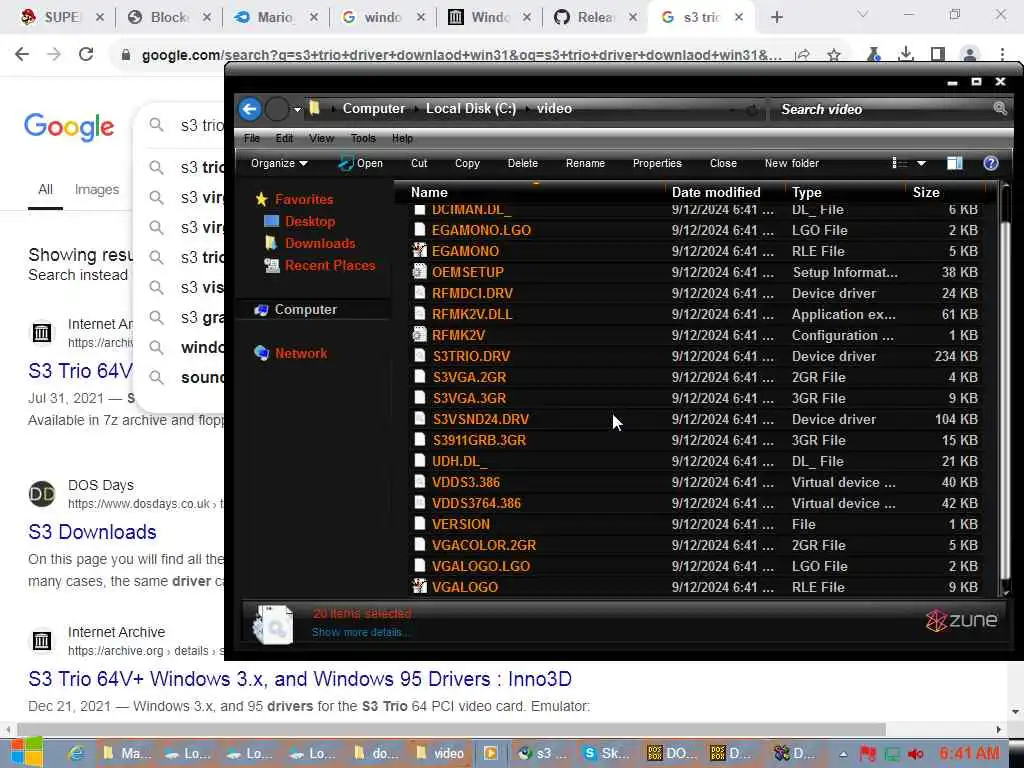This screenshot has height=768, width=1024.
Task: Select Recent Places in the navigation pane
Action: coord(330,265)
